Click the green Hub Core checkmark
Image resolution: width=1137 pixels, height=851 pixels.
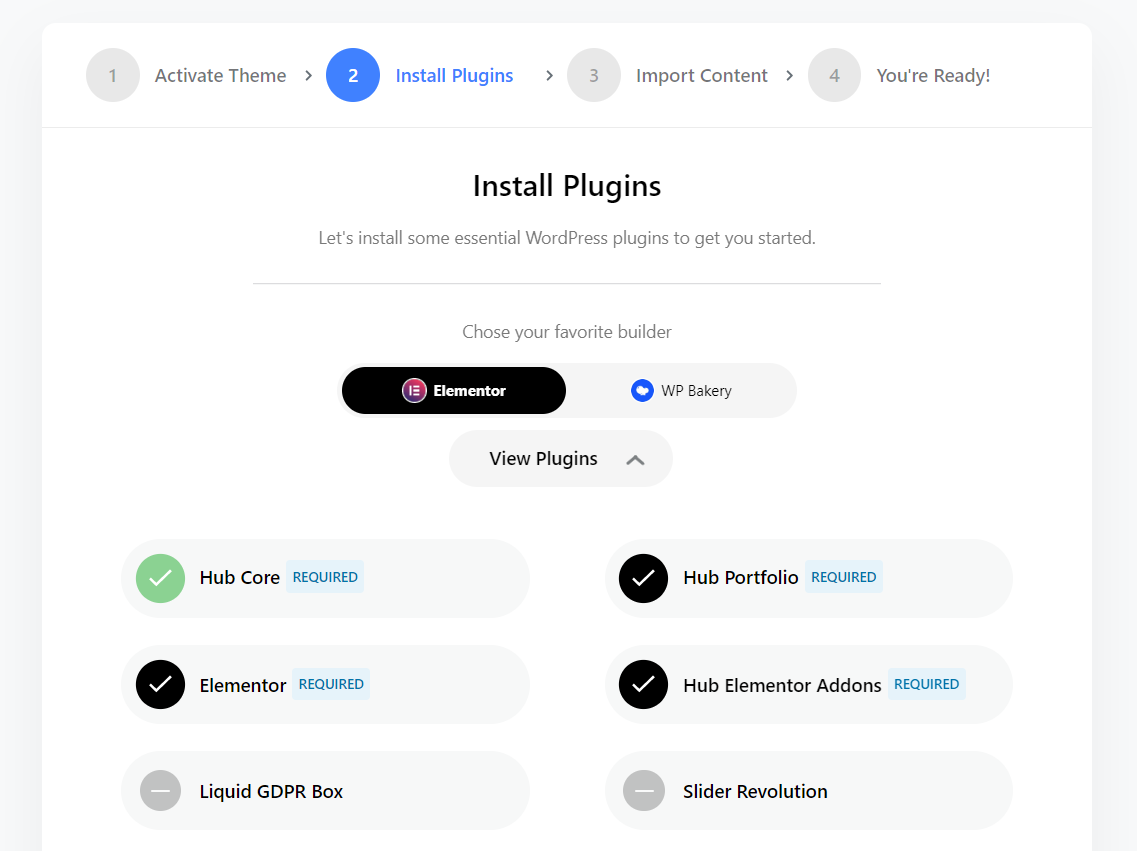[x=160, y=578]
